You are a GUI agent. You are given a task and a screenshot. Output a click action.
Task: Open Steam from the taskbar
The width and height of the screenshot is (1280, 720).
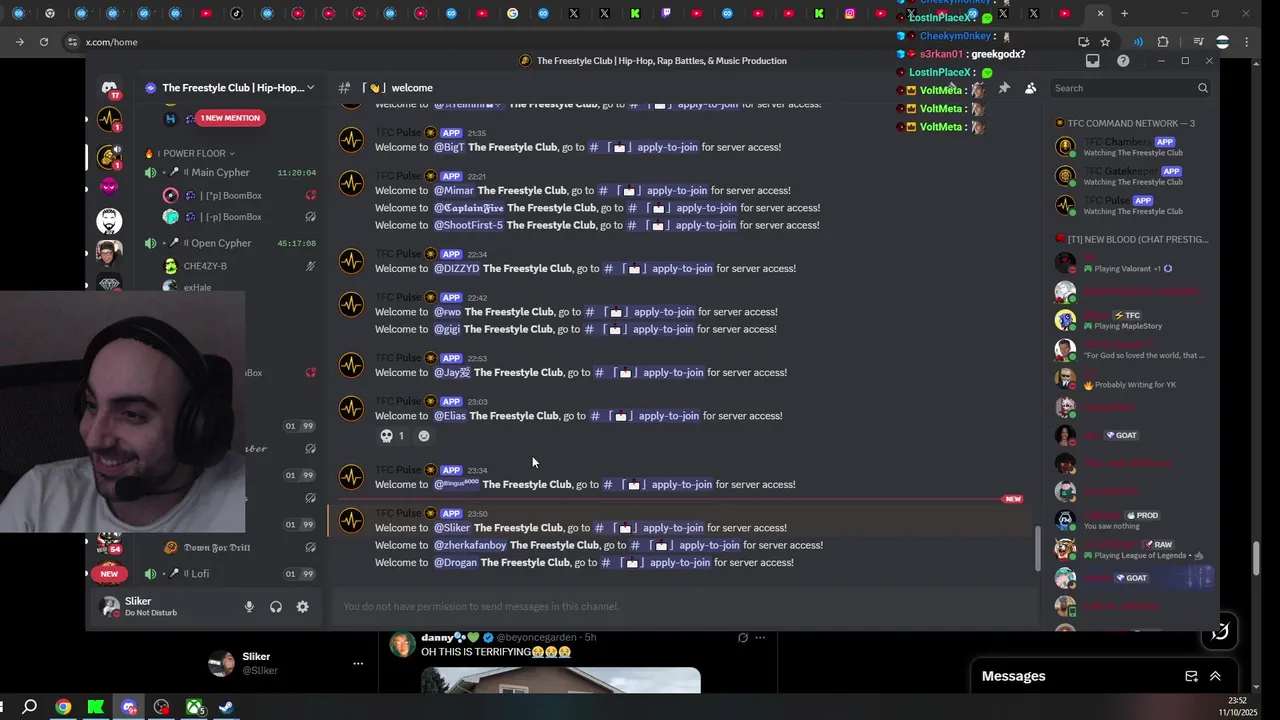[227, 707]
